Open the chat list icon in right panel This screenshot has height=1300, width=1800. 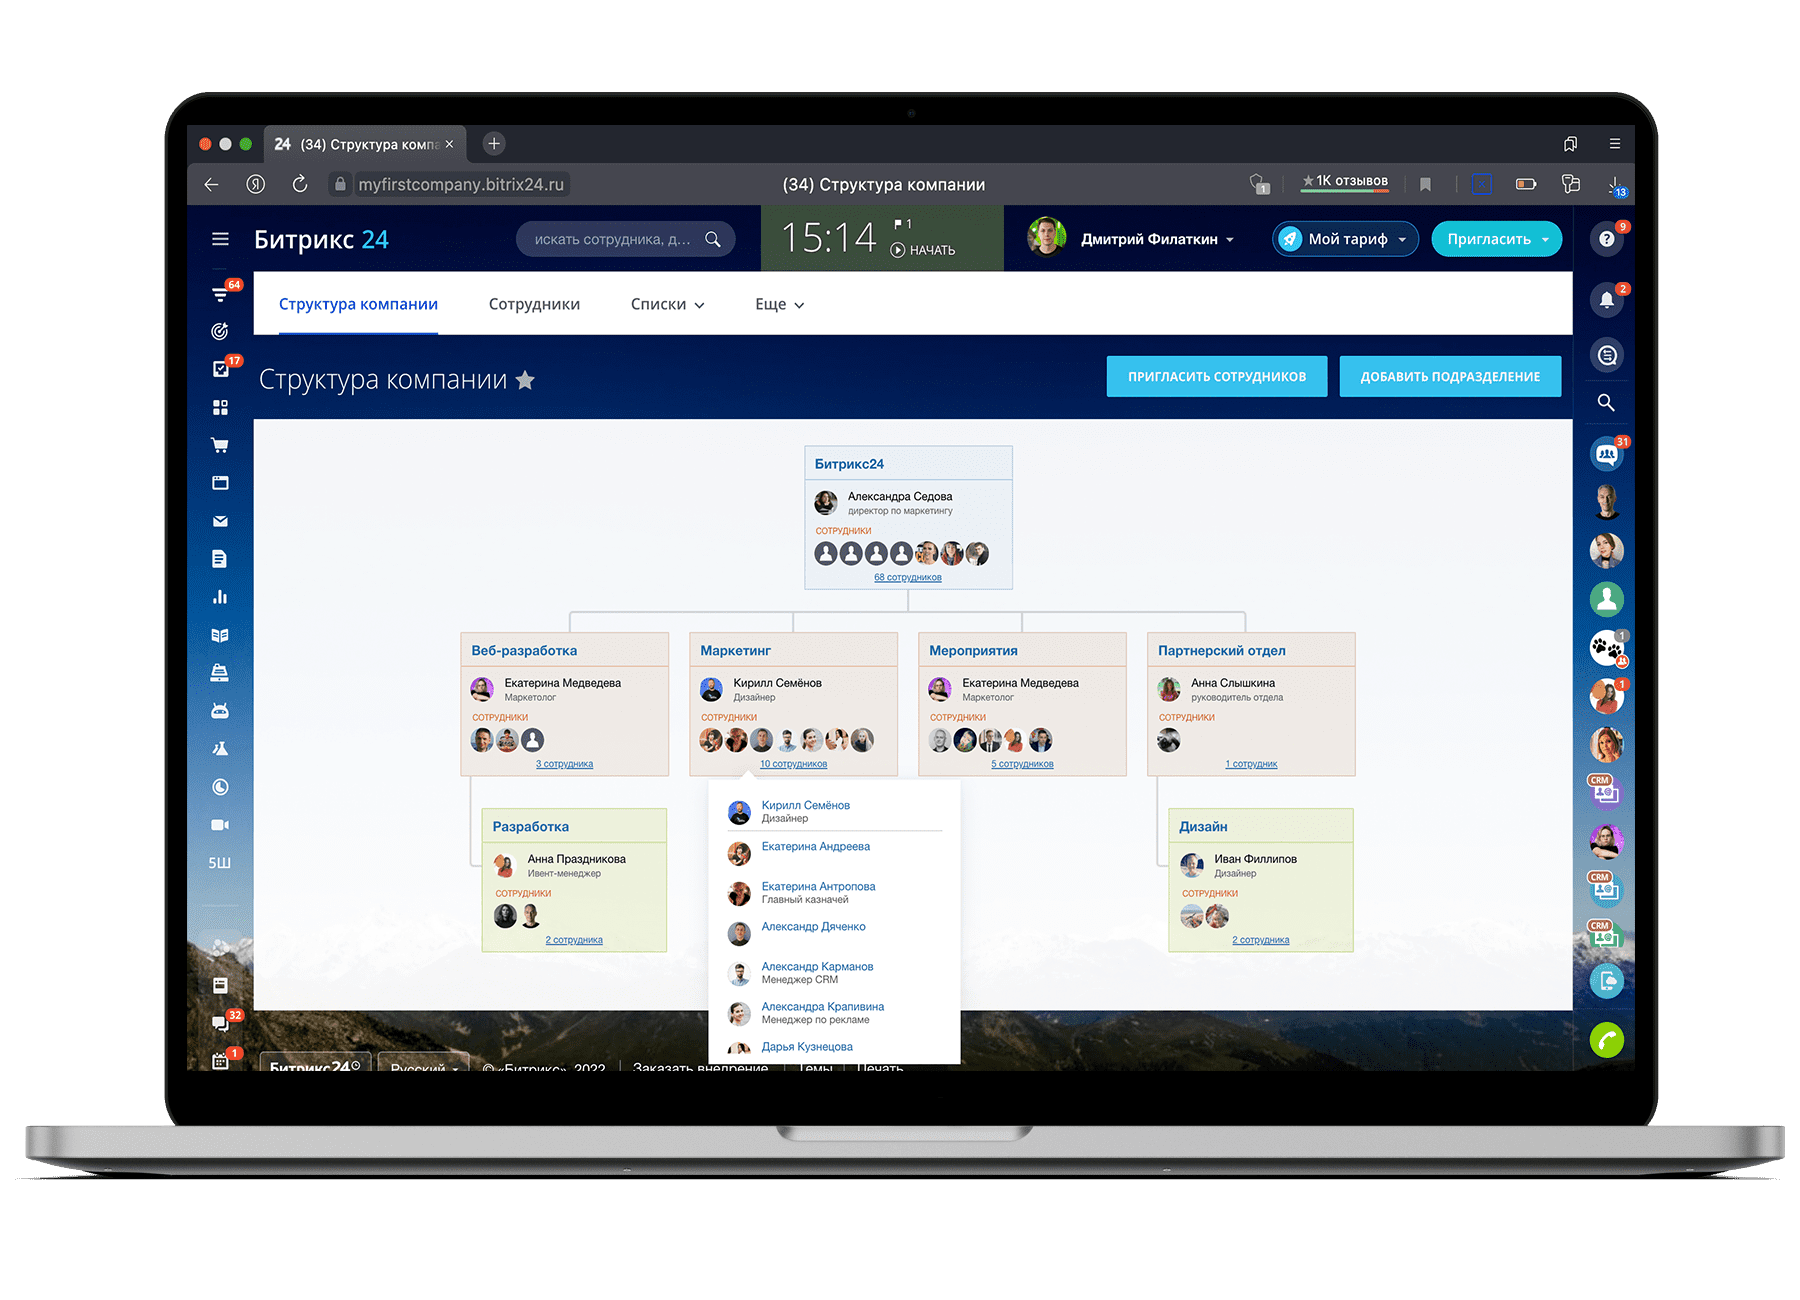click(x=1606, y=355)
